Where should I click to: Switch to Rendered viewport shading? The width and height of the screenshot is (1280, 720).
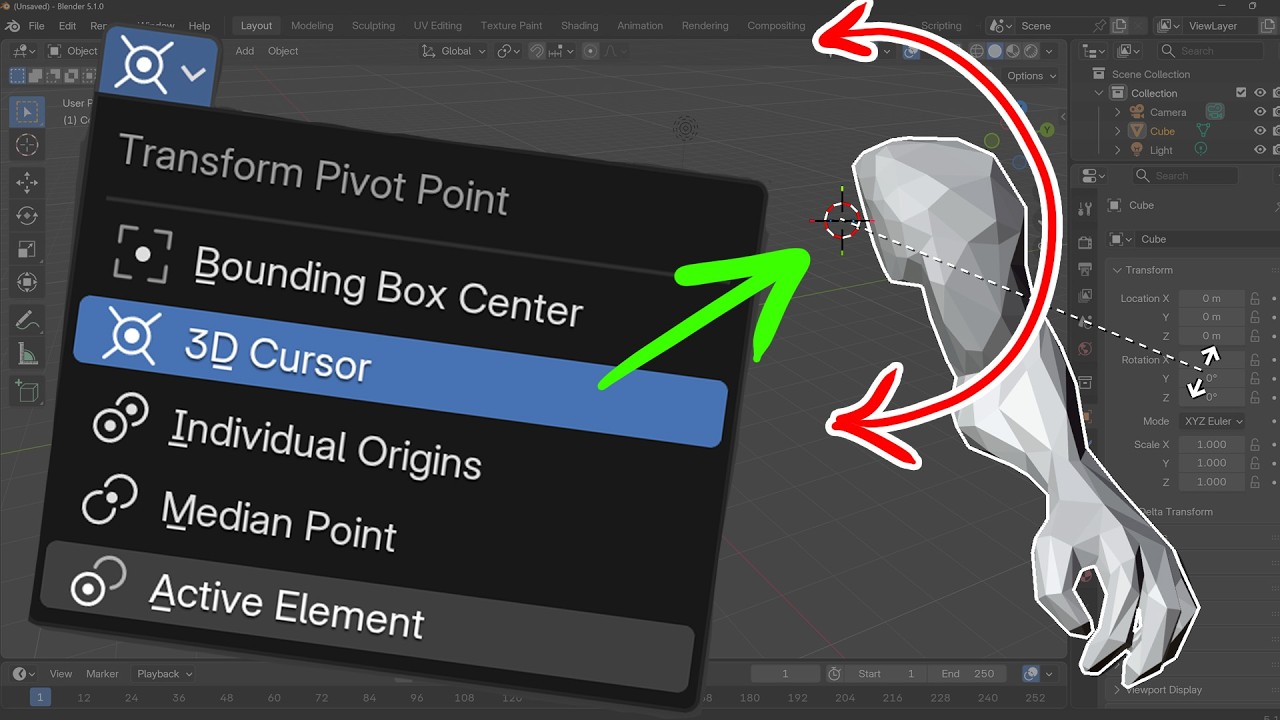1031,51
